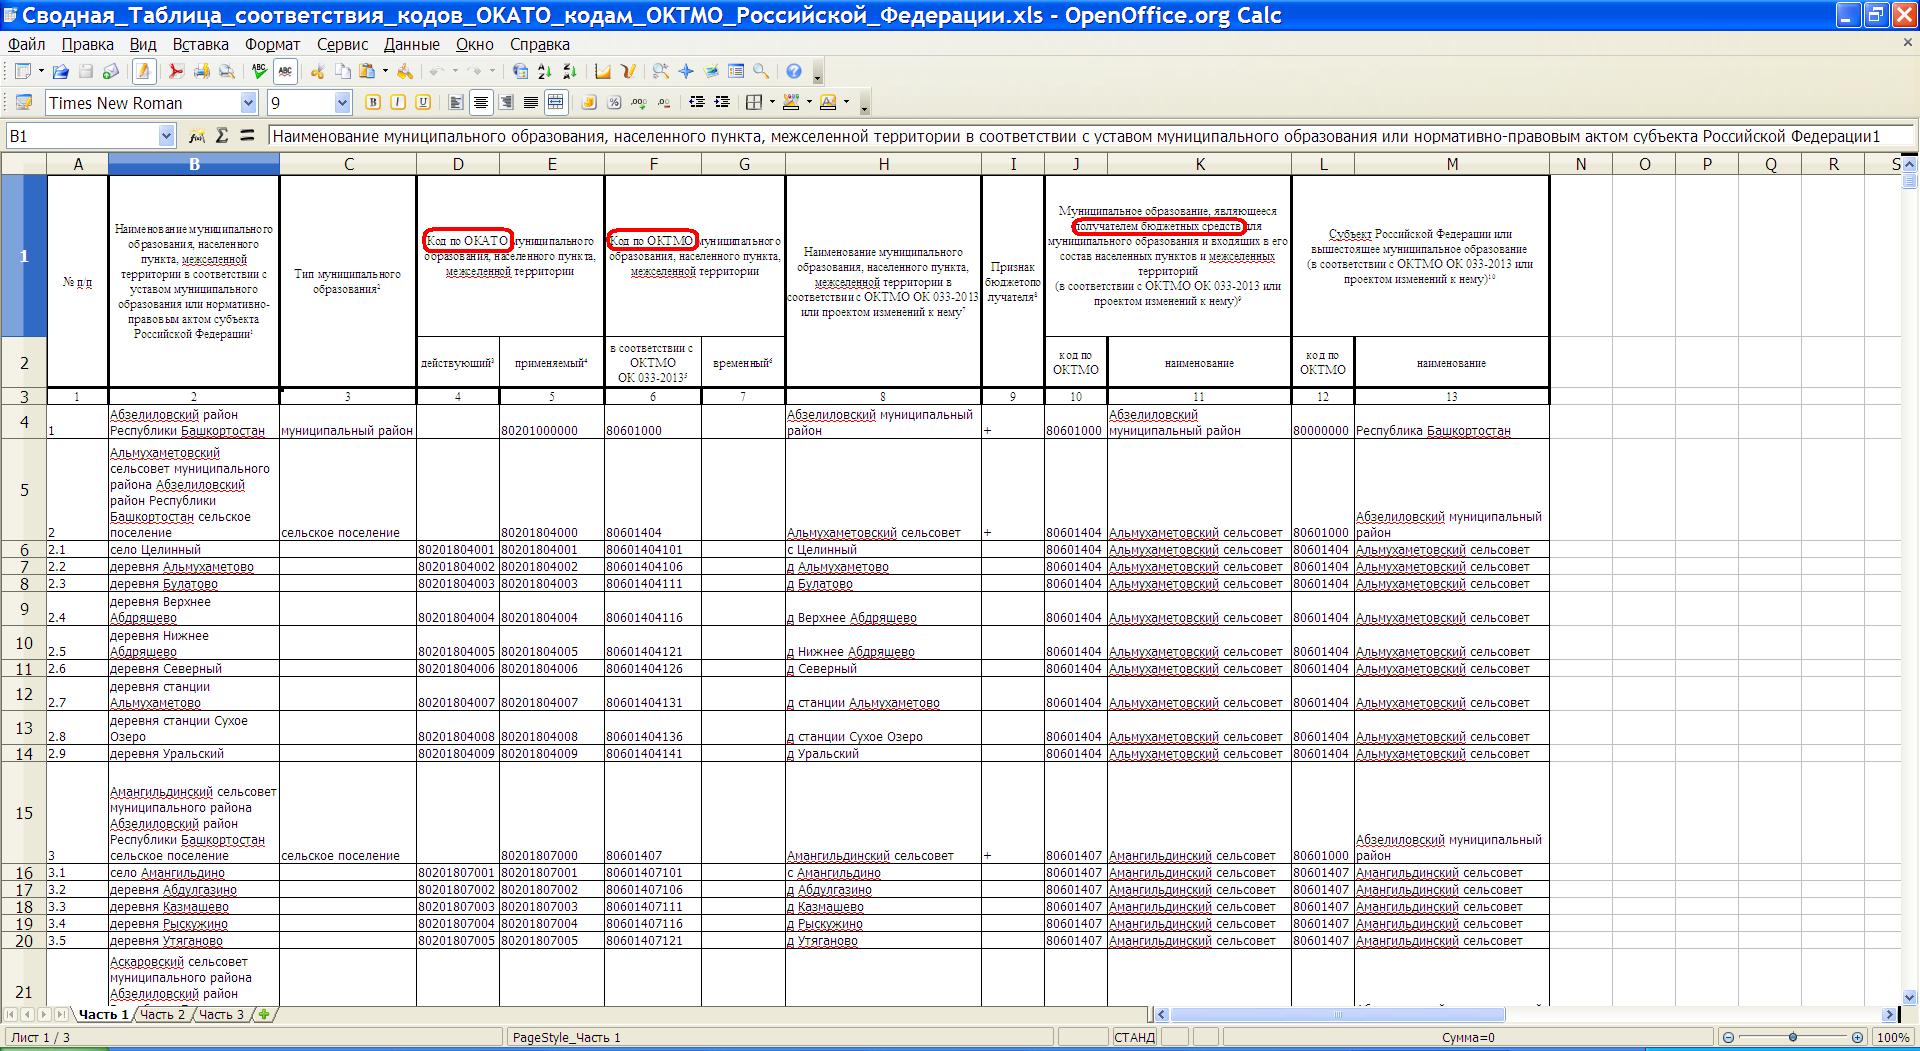
Task: Open the Gallery
Action: click(711, 71)
